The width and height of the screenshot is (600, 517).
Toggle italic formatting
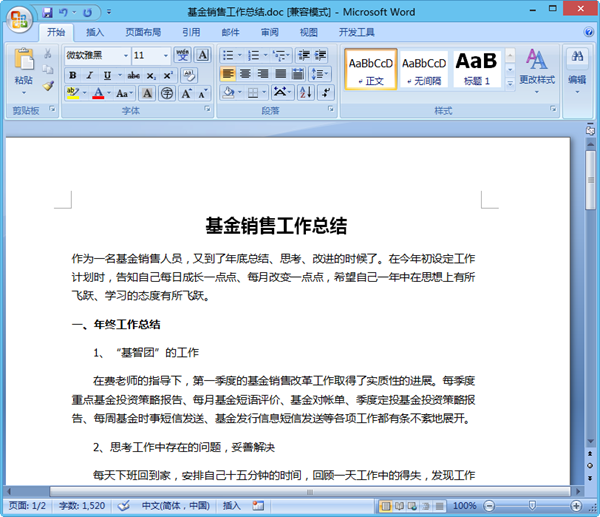90,75
